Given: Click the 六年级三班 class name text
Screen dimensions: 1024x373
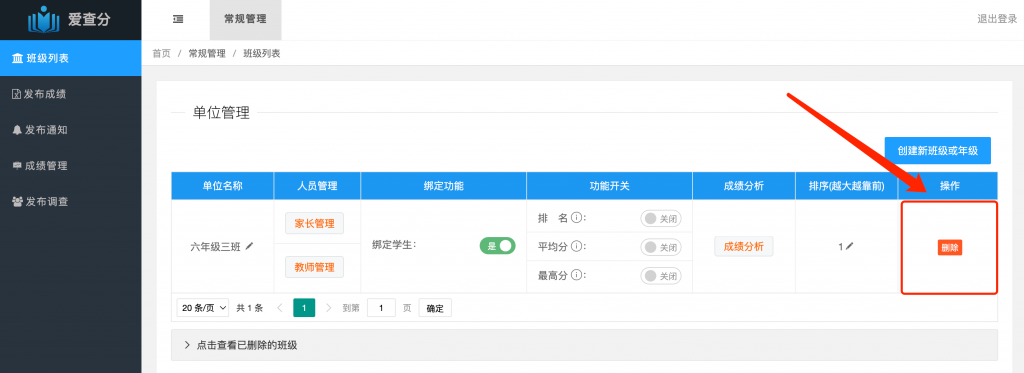Looking at the screenshot, I should [216, 247].
